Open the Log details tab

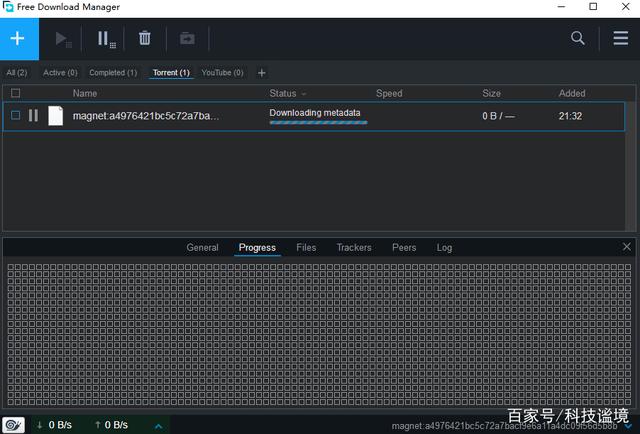[x=444, y=247]
